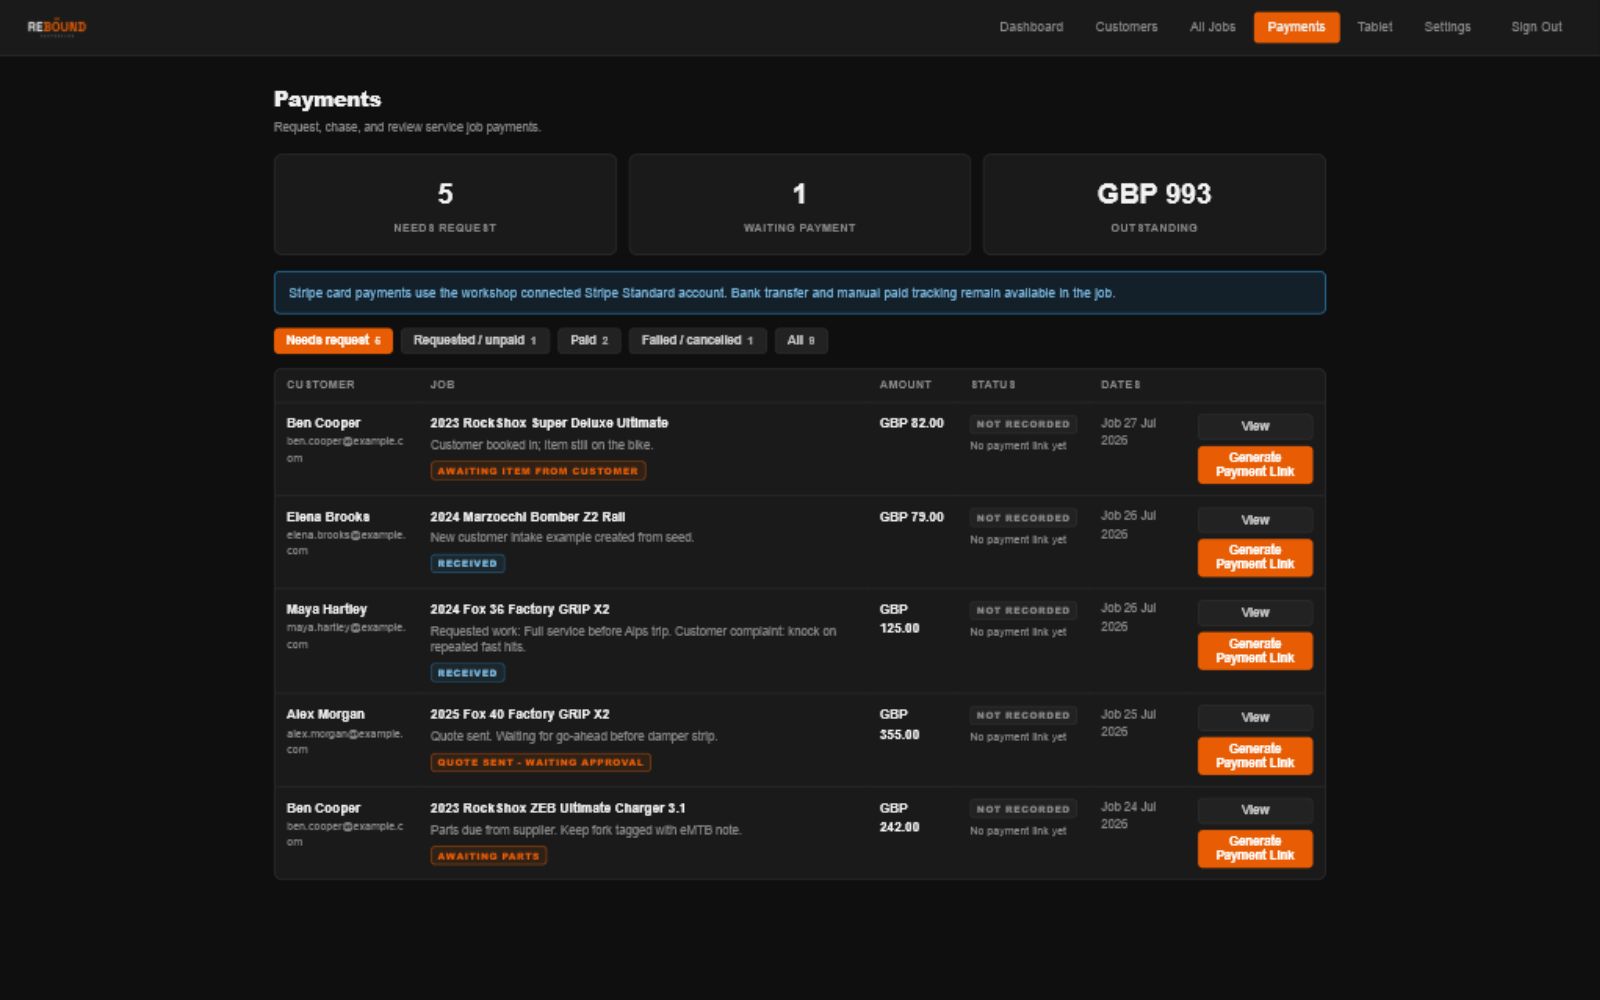Generate payment link for Alex Morgan
This screenshot has height=1000, width=1600.
pyautogui.click(x=1255, y=756)
